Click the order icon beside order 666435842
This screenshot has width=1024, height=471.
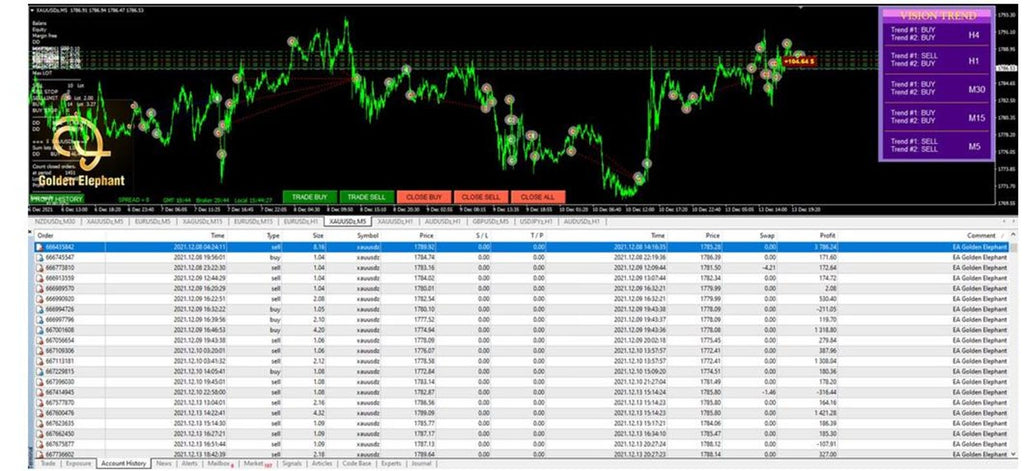[39, 246]
